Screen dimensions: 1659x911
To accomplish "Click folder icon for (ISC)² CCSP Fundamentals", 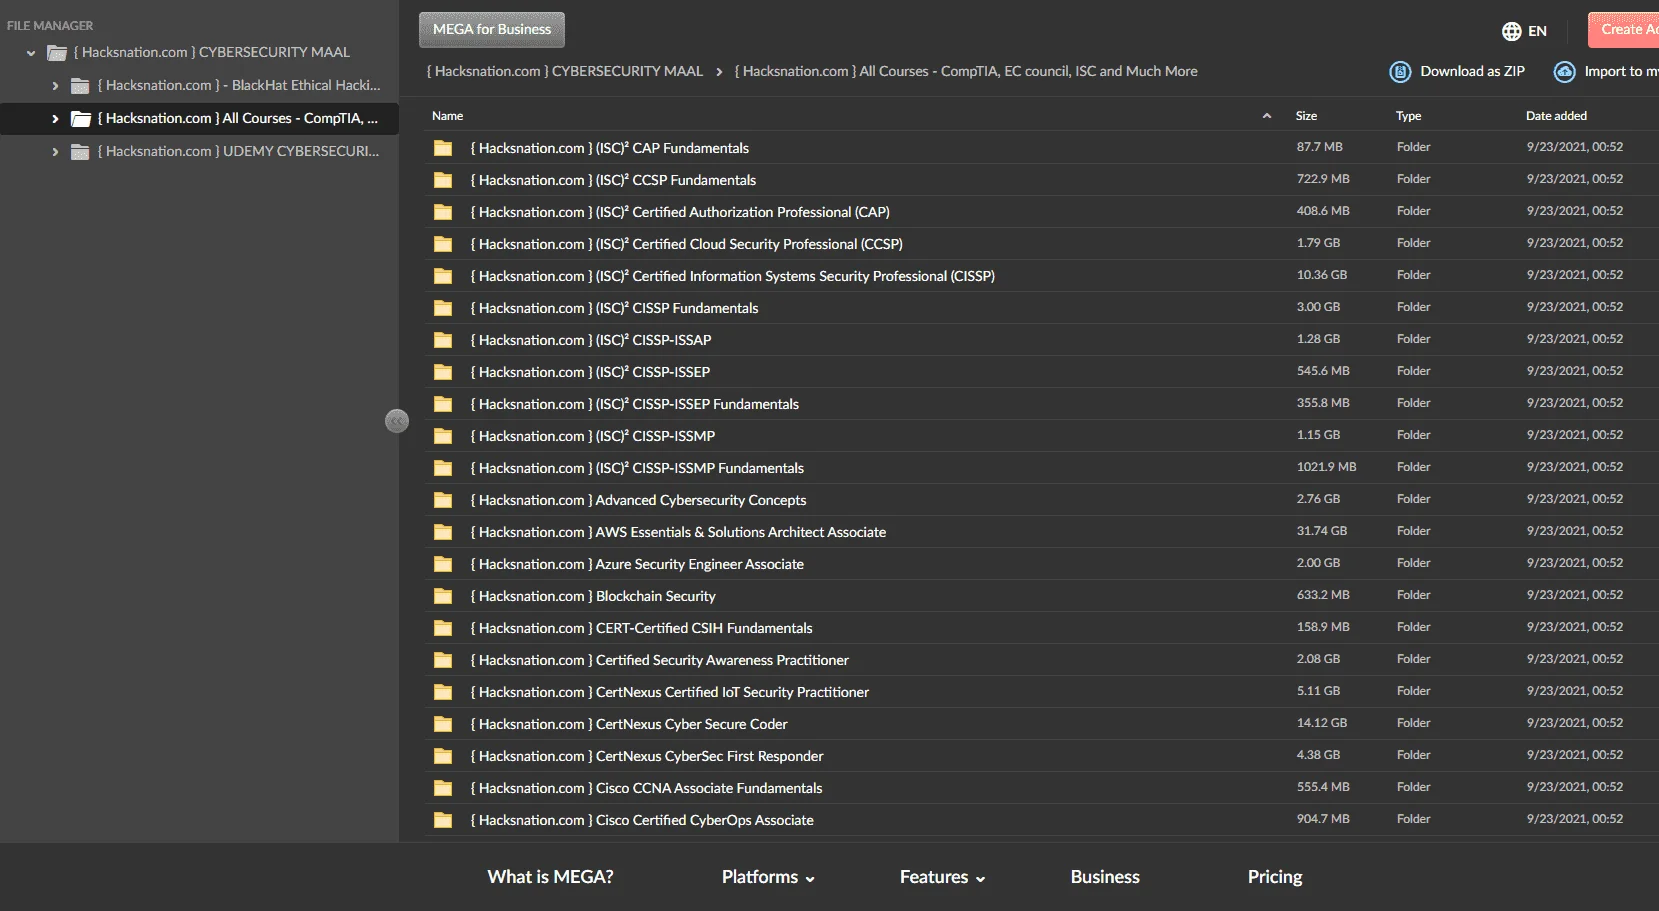I will 443,180.
